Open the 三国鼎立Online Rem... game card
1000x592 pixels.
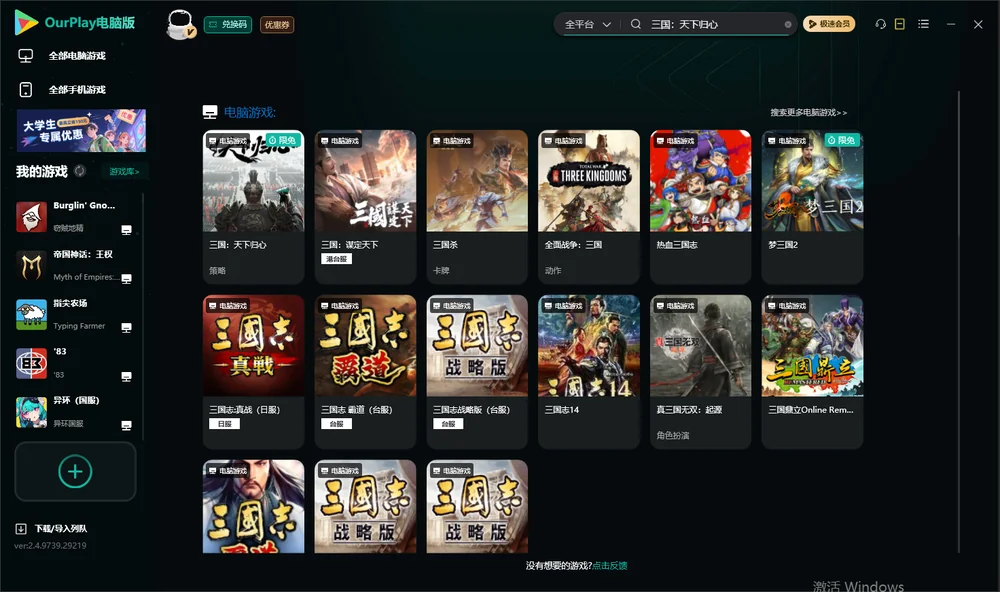812,372
